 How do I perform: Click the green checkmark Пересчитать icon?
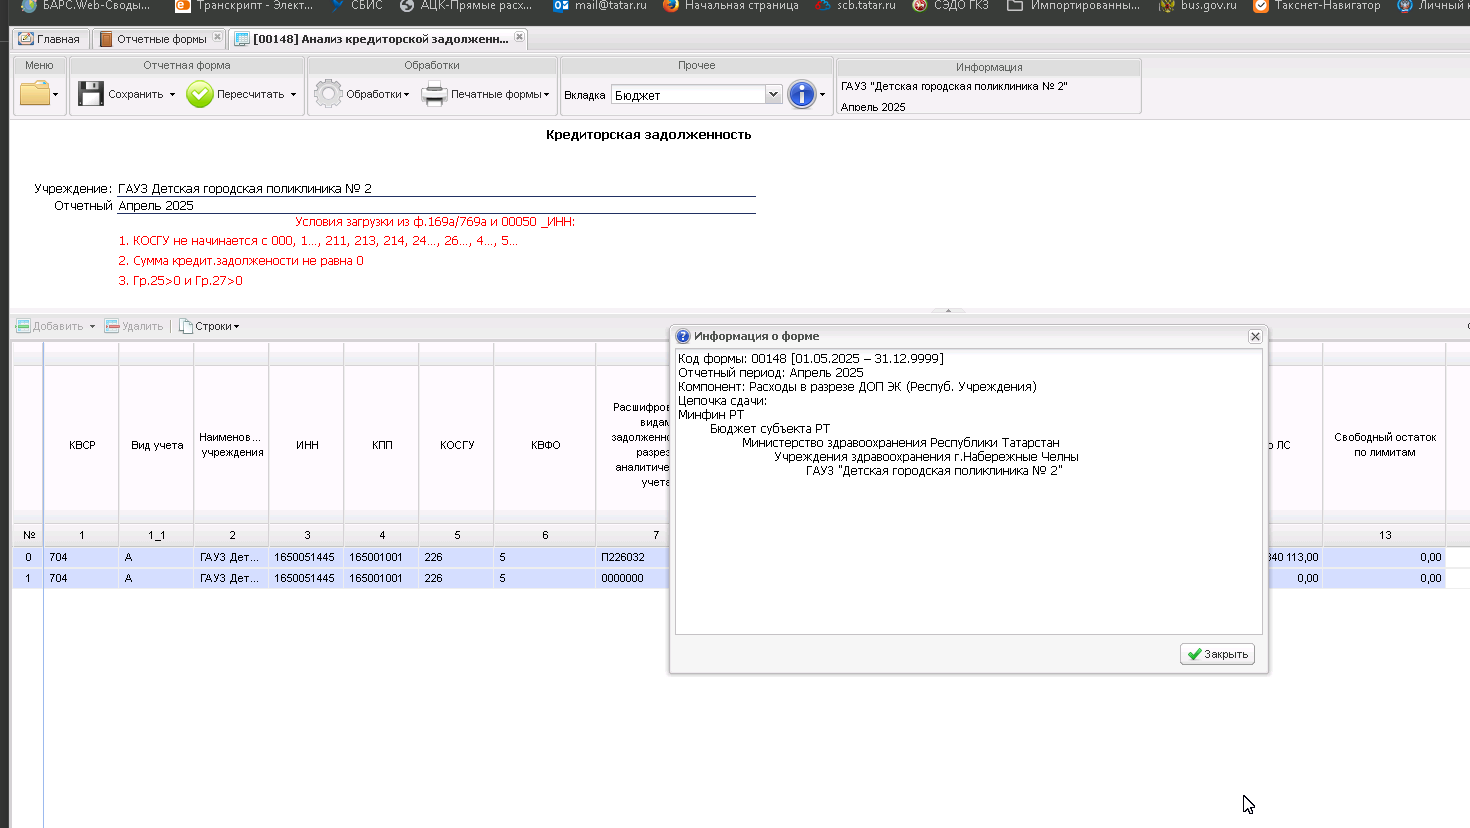(200, 94)
